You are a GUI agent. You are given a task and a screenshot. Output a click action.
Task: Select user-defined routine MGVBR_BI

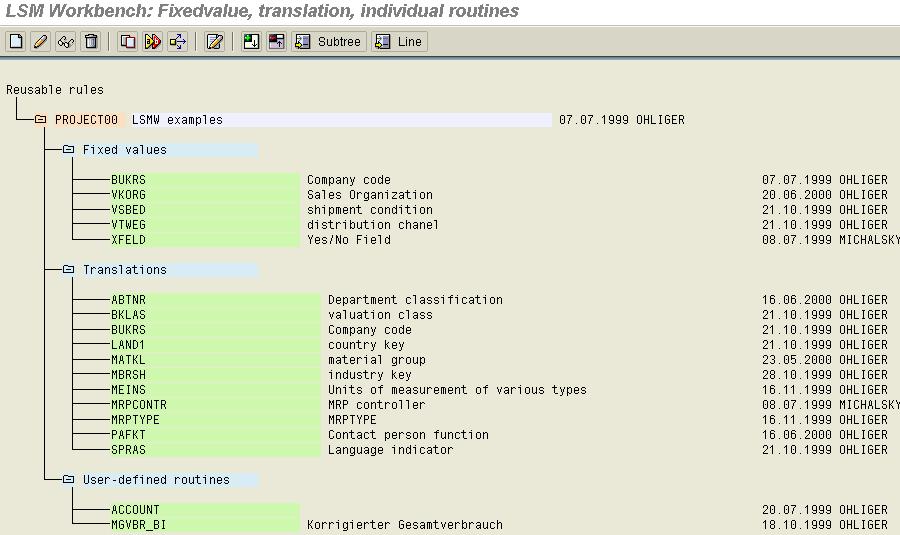205,524
